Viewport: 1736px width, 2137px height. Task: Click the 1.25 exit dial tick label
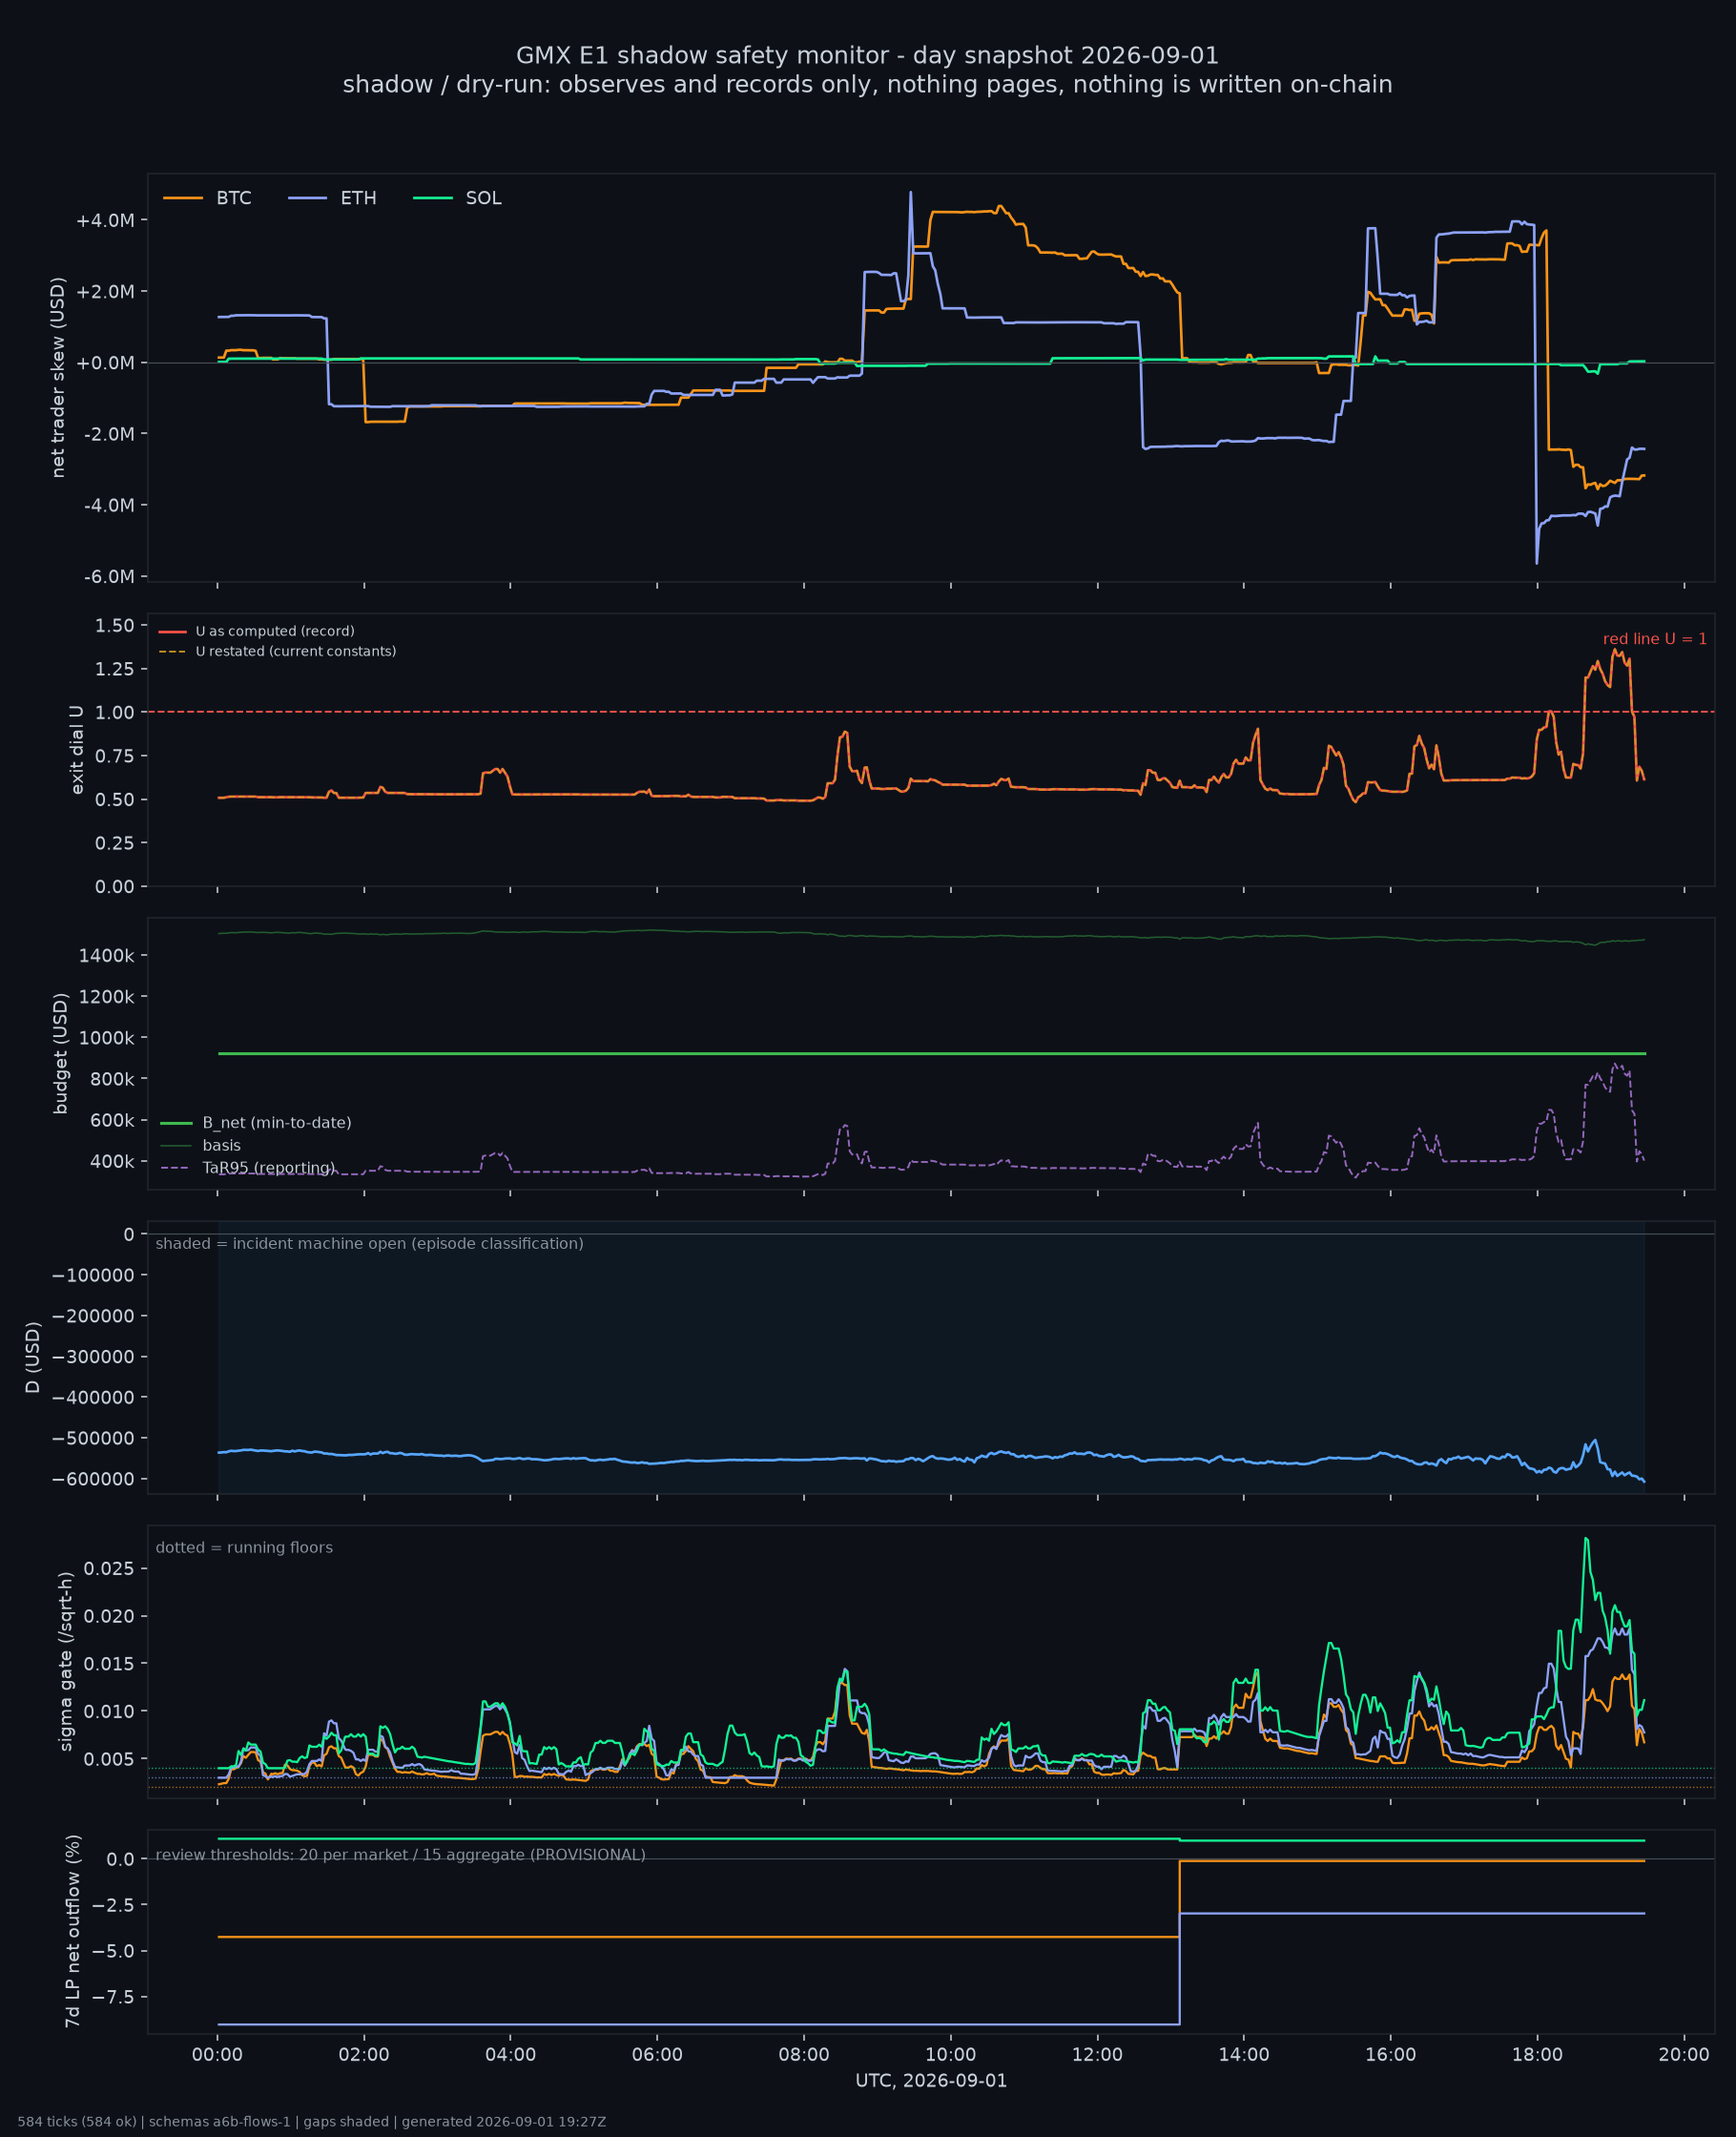pyautogui.click(x=115, y=669)
